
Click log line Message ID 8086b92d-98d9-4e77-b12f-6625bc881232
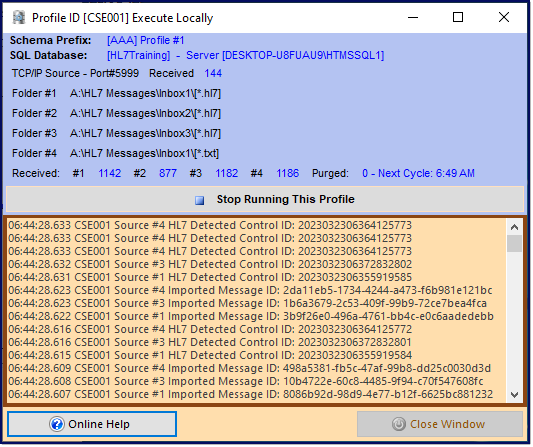click(x=251, y=395)
